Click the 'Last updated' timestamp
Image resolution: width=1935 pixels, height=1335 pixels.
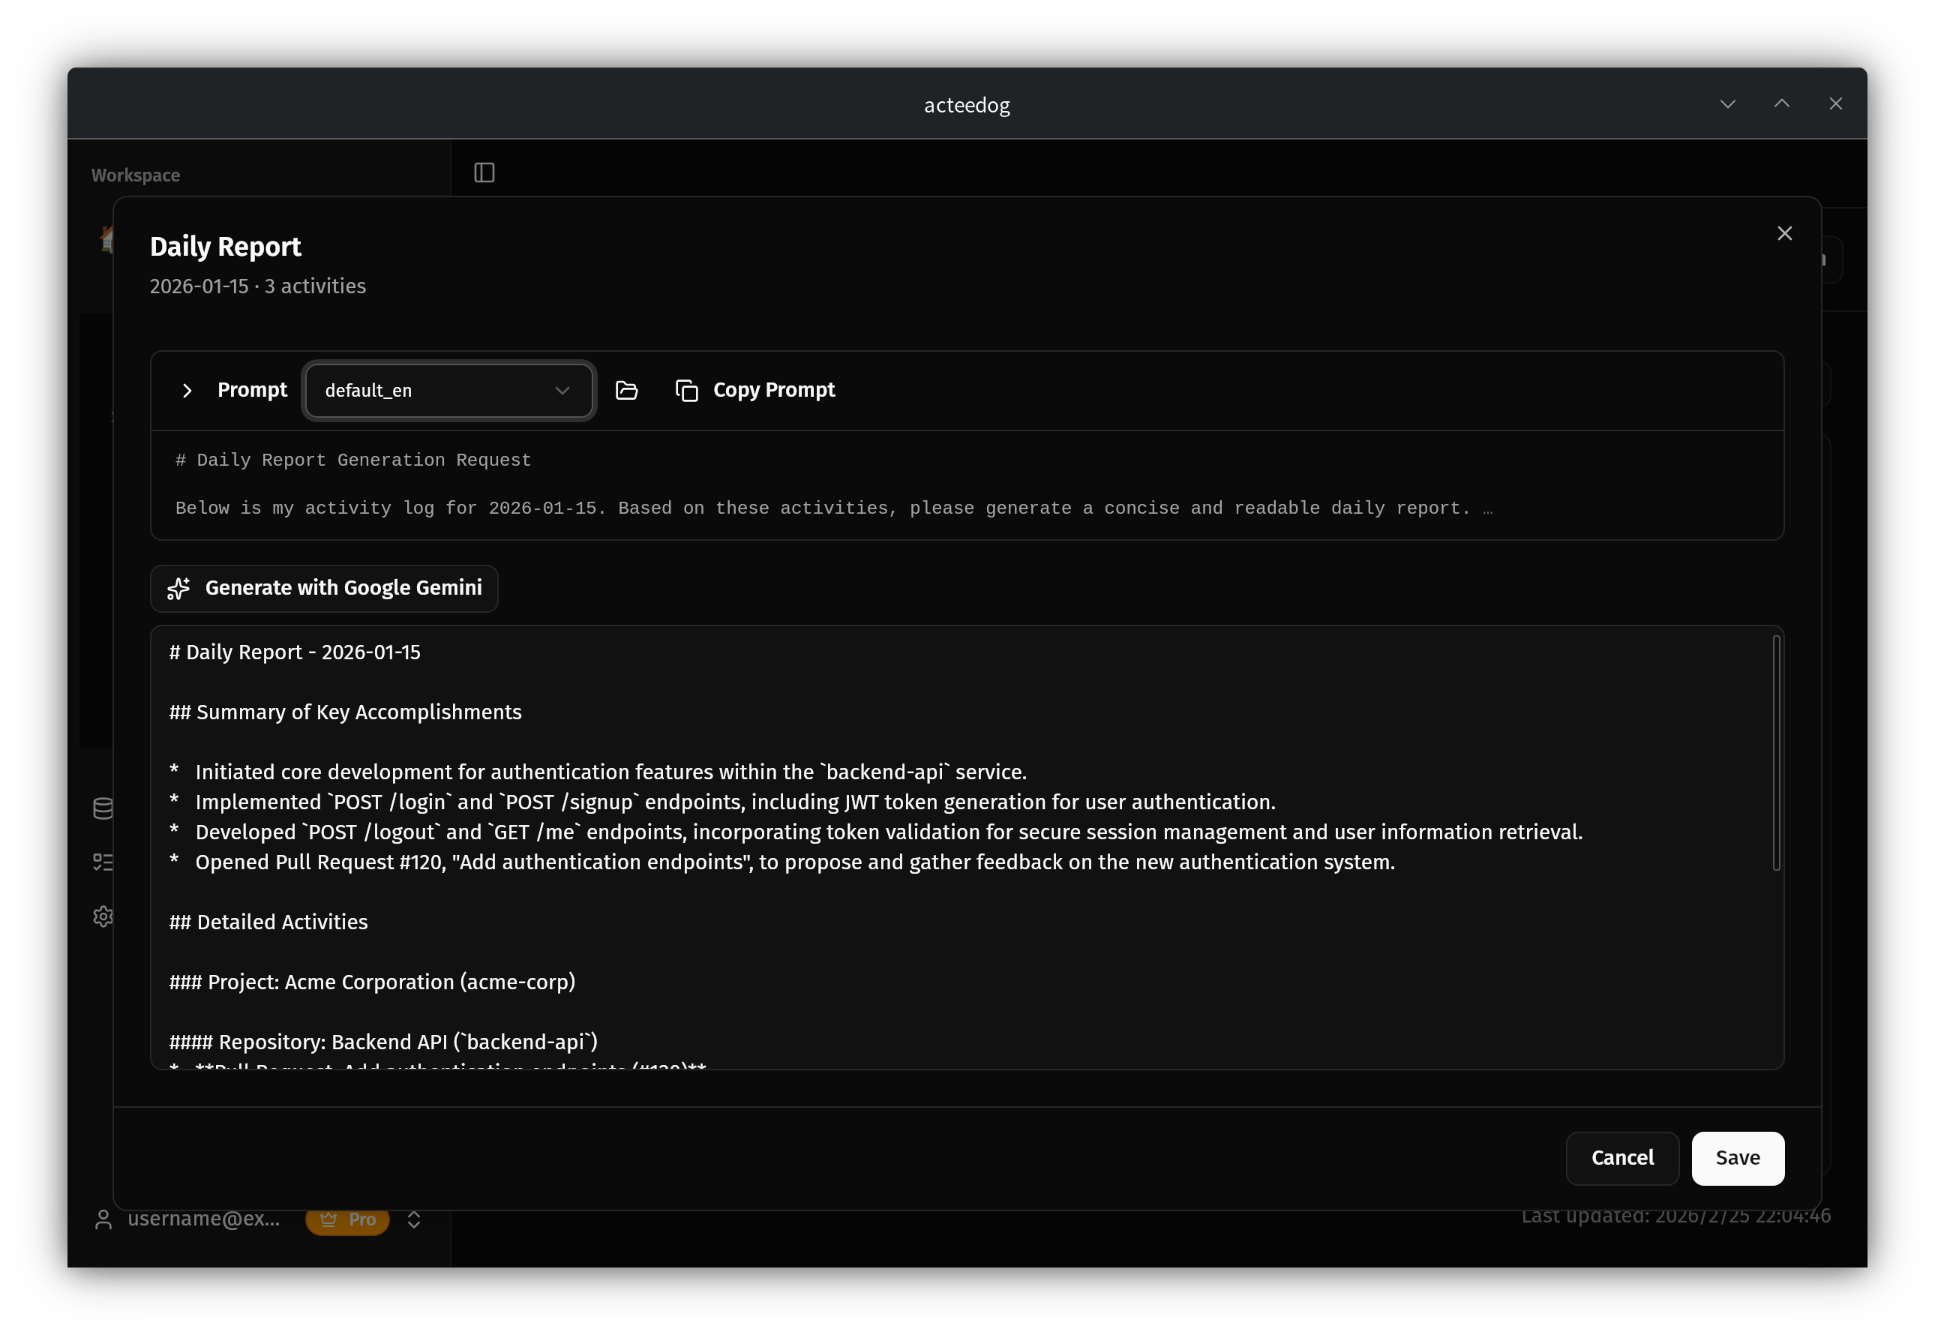point(1676,1216)
